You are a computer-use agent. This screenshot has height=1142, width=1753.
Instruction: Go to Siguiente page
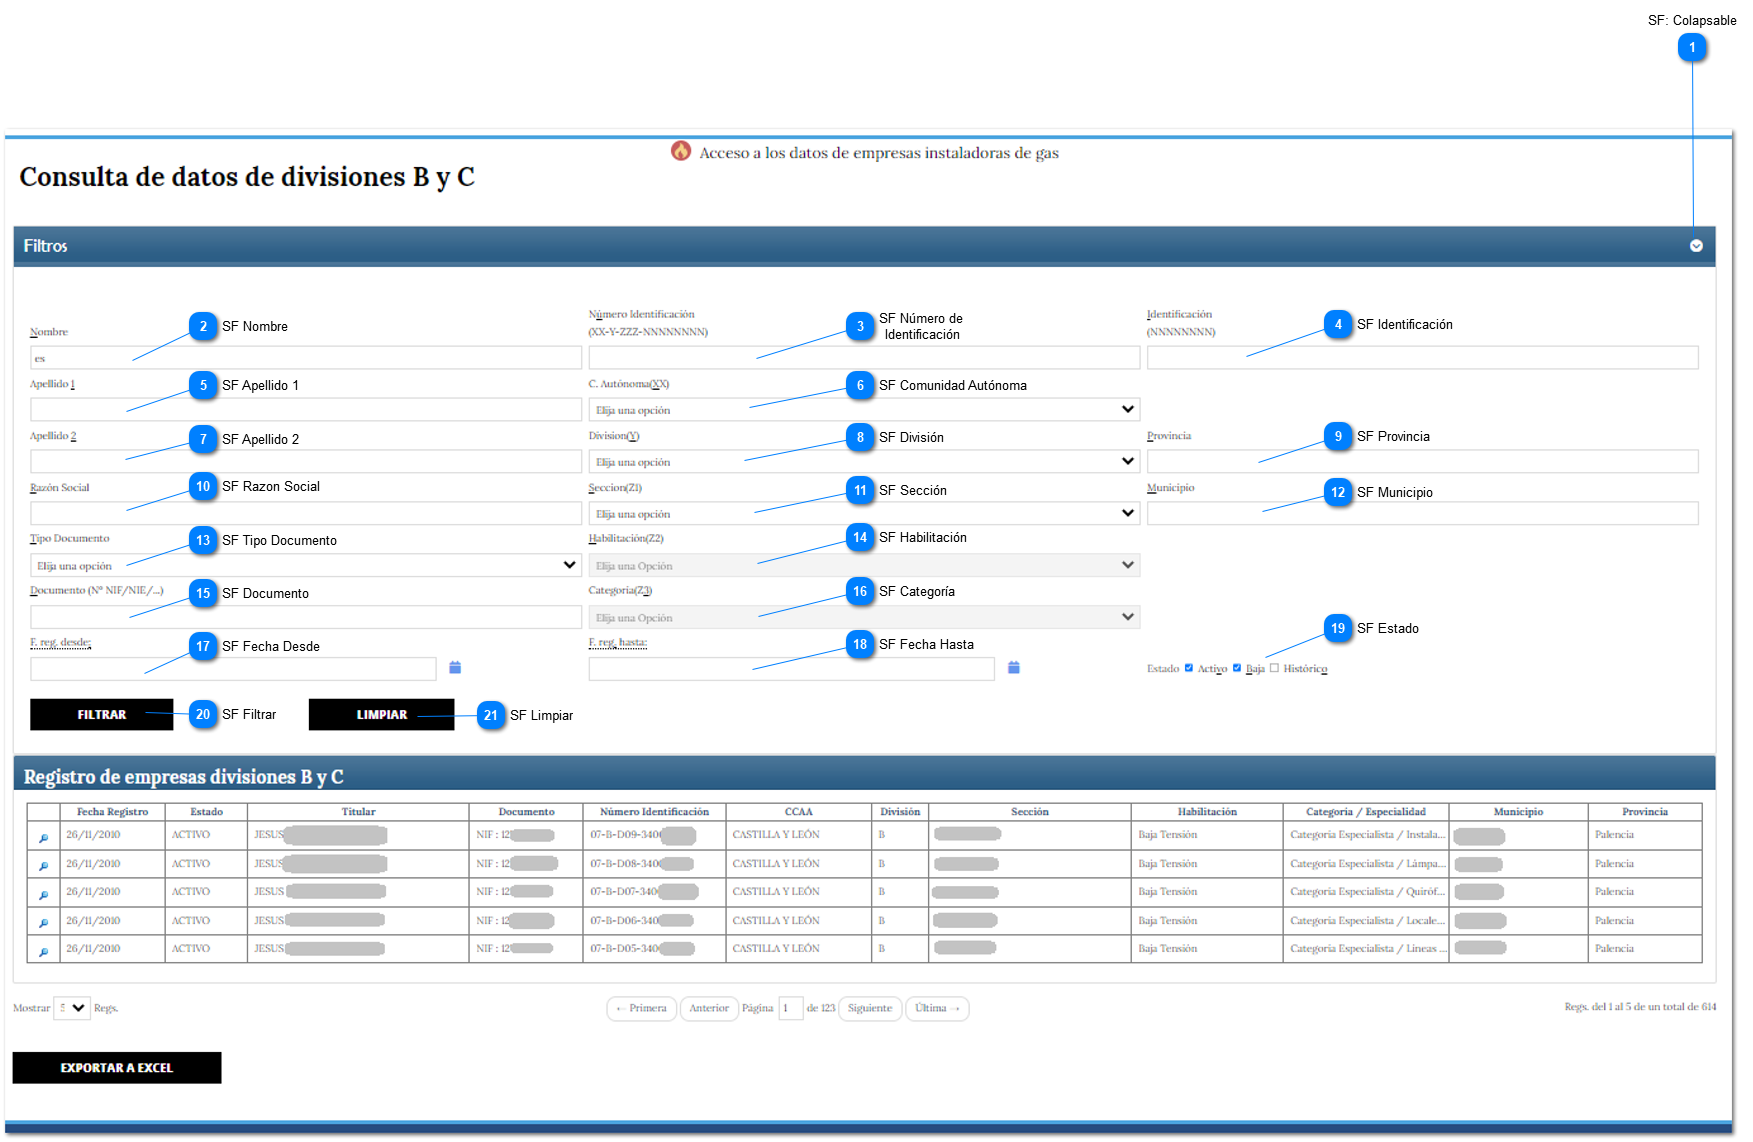click(870, 1009)
